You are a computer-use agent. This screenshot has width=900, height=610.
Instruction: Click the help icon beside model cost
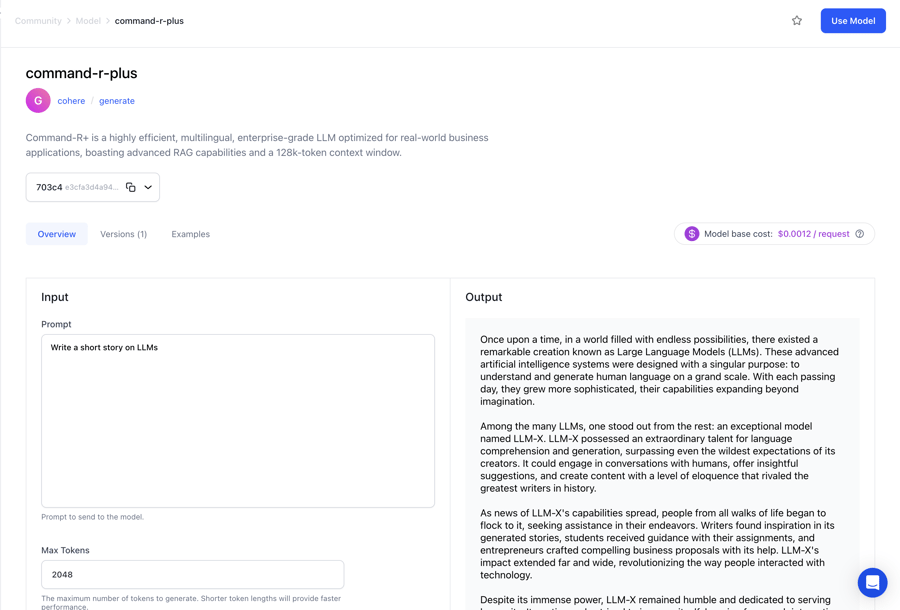pyautogui.click(x=860, y=234)
